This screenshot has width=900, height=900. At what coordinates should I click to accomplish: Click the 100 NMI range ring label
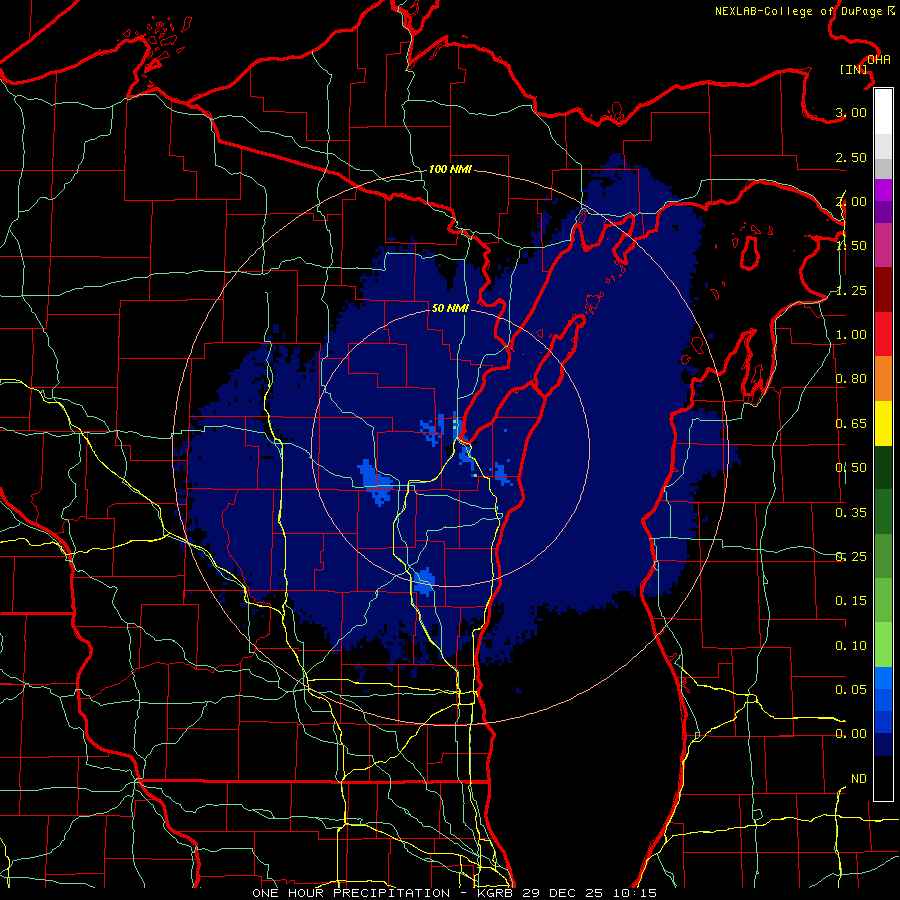[450, 169]
